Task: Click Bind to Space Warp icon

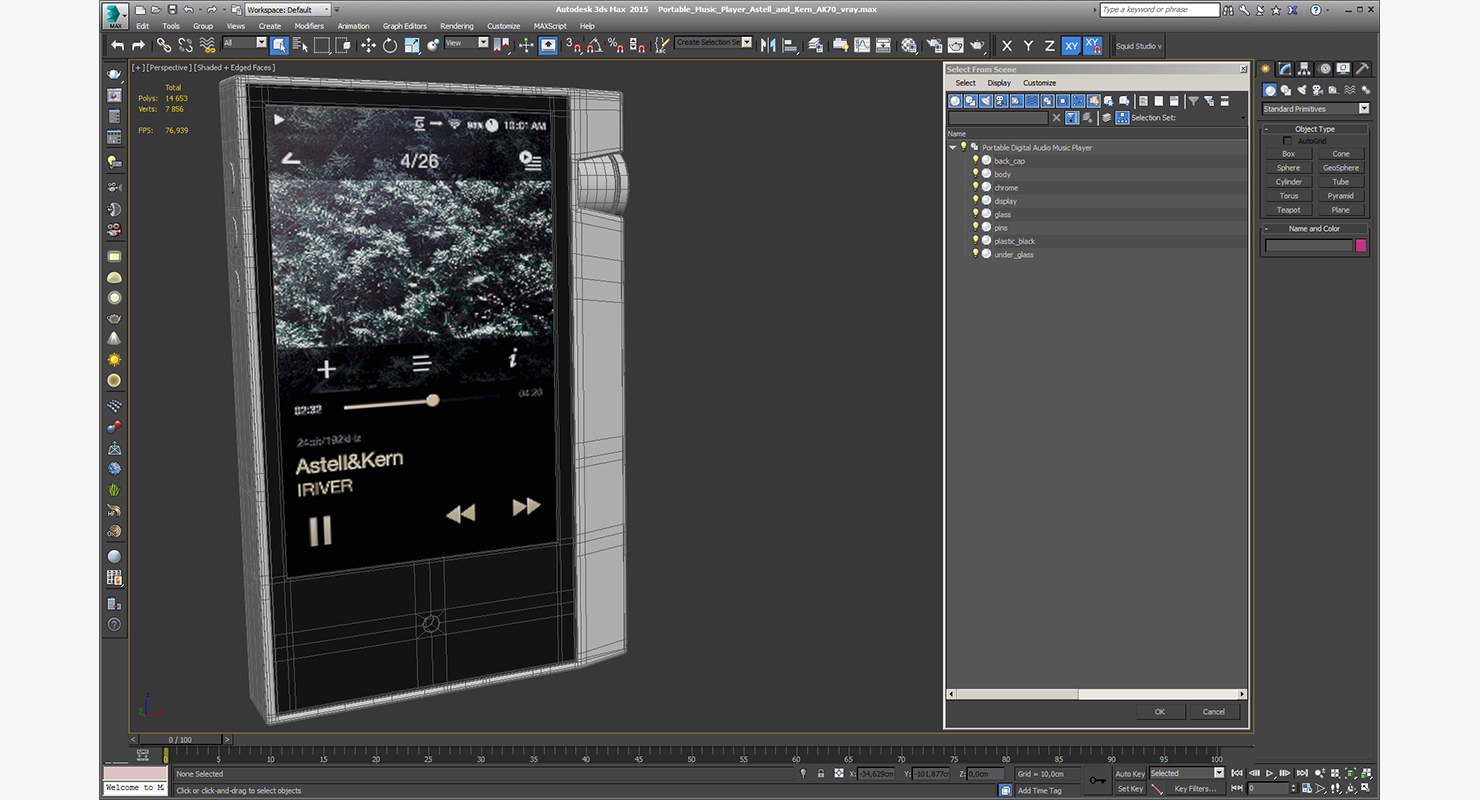Action: pos(207,45)
